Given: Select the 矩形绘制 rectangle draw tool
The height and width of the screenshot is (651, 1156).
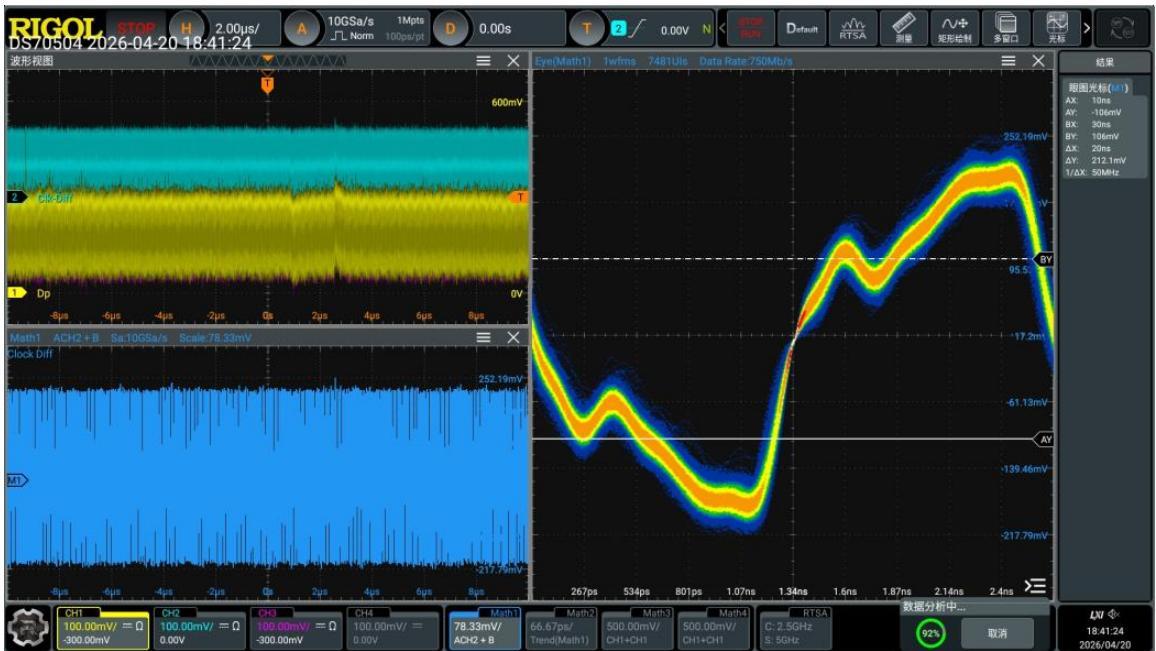Looking at the screenshot, I should (x=954, y=29).
